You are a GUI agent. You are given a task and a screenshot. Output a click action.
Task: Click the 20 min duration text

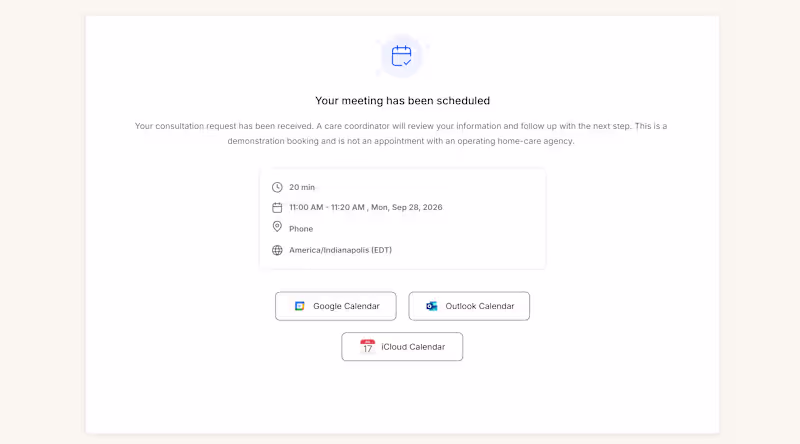pyautogui.click(x=302, y=187)
